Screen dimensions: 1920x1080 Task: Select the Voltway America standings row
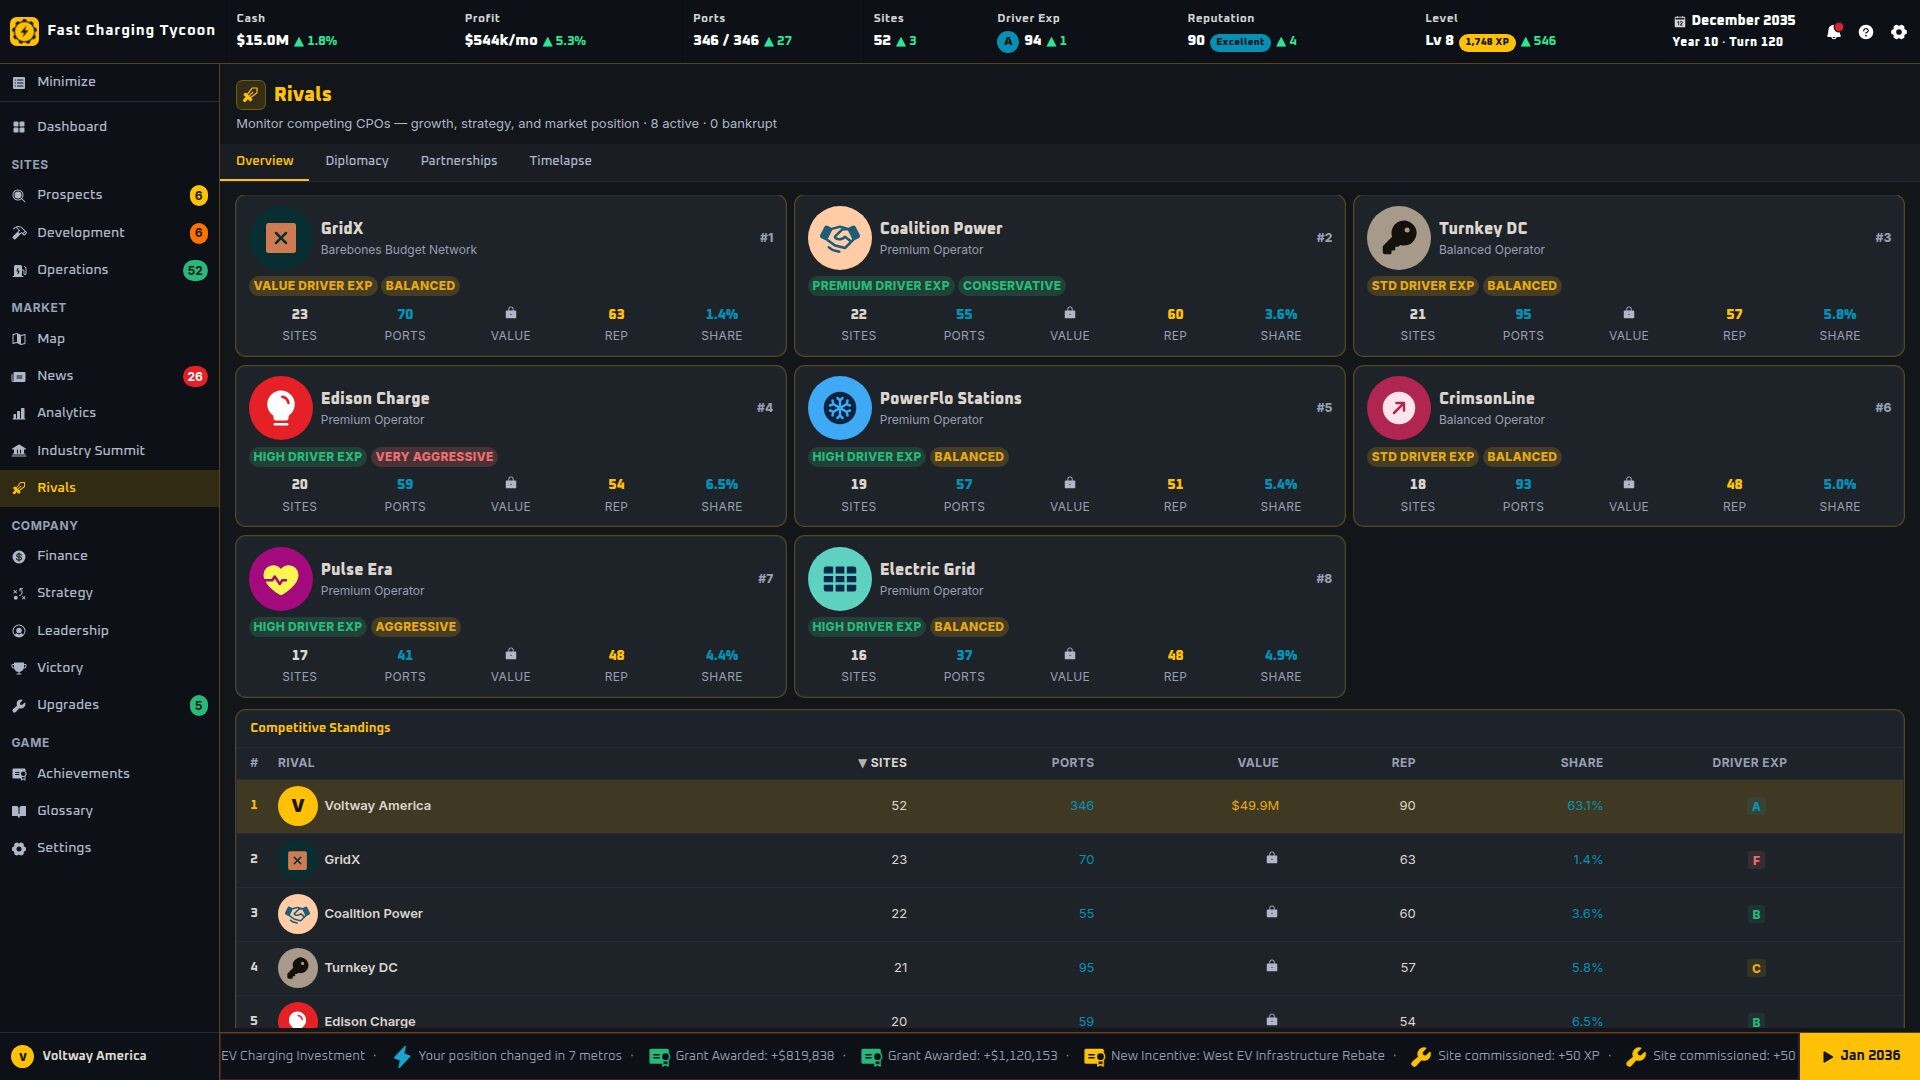point(1069,806)
